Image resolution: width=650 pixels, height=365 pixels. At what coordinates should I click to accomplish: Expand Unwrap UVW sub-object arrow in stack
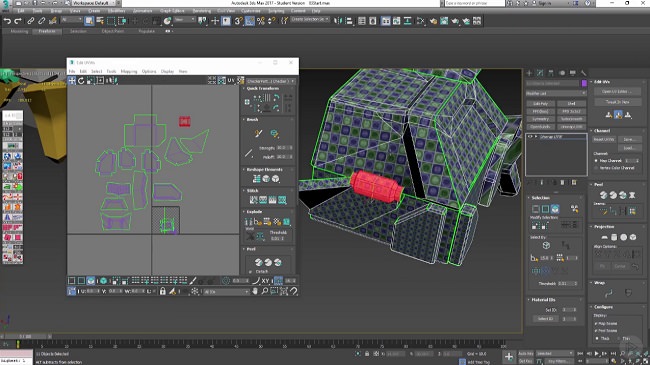coord(536,136)
